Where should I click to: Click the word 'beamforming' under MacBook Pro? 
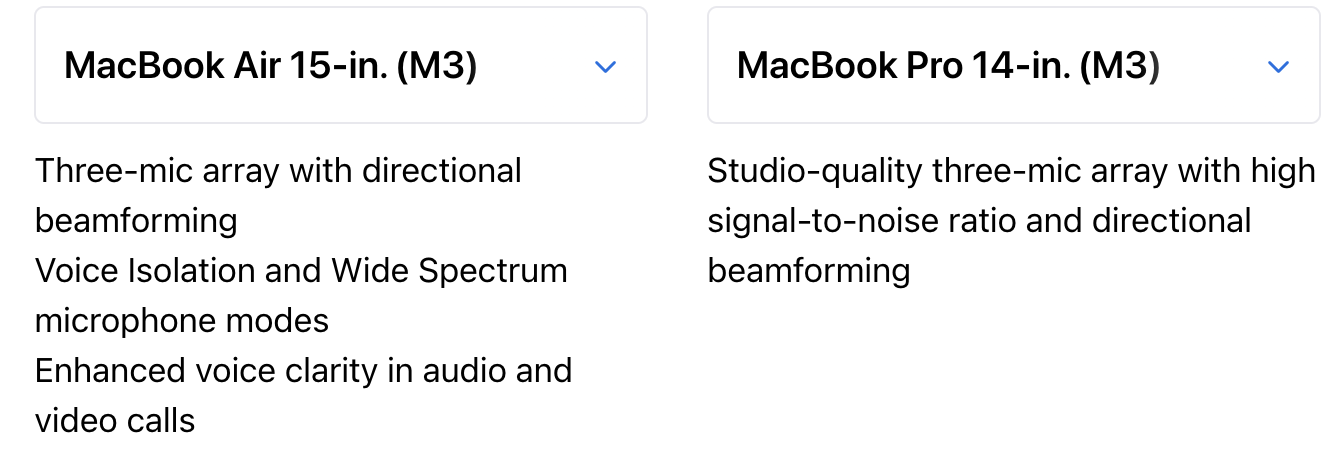(809, 271)
